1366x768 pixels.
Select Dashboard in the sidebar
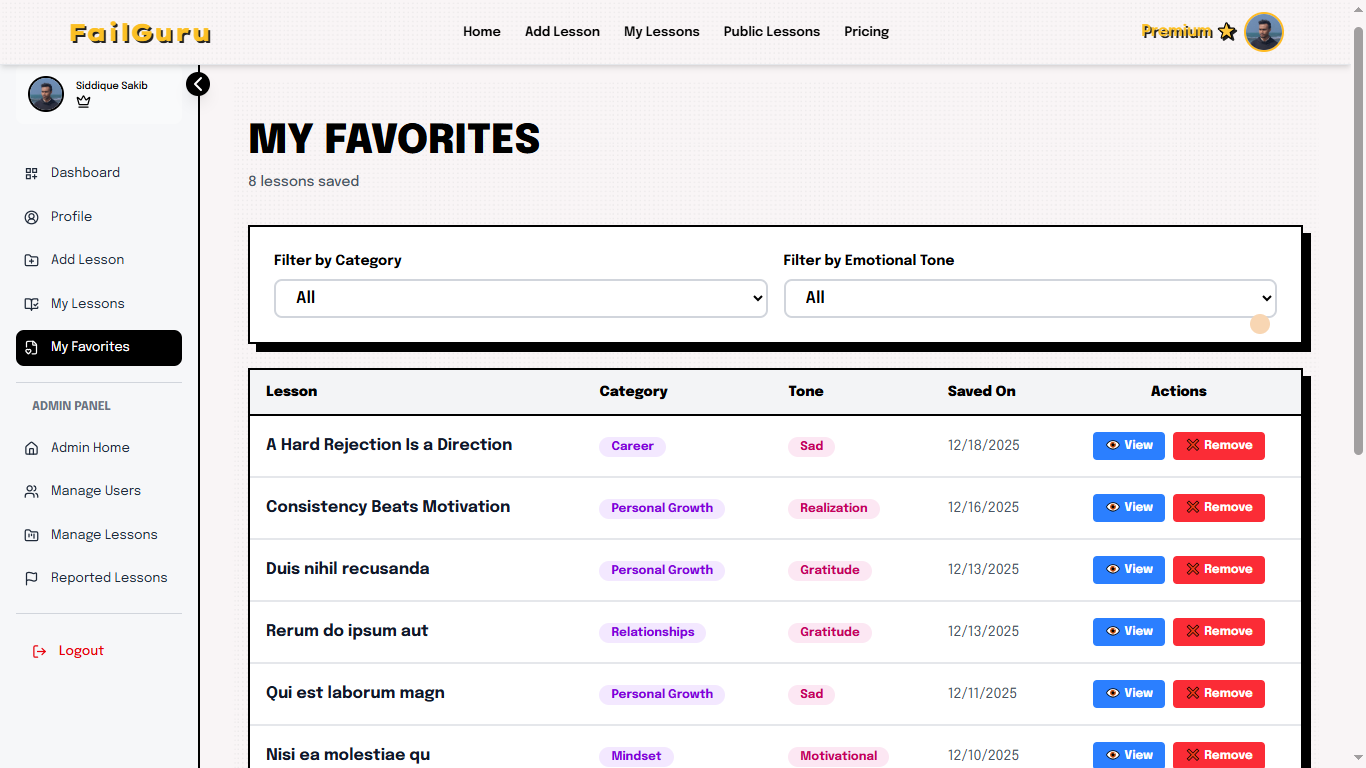coord(99,173)
